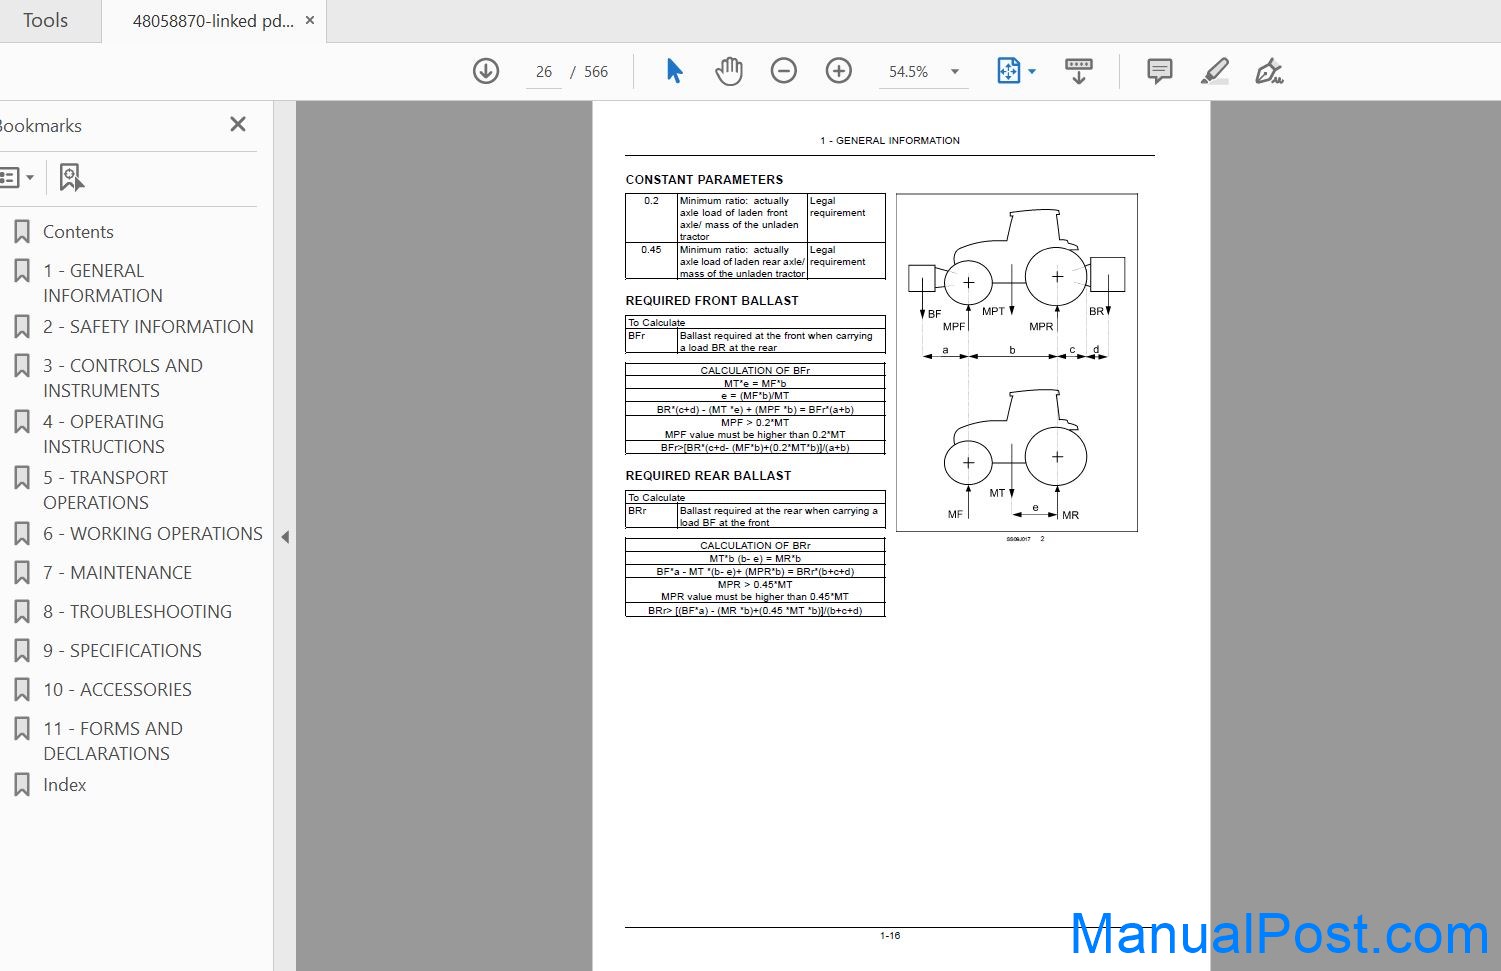Switch to the Tools tab
Viewport: 1501px width, 971px height.
tap(46, 21)
